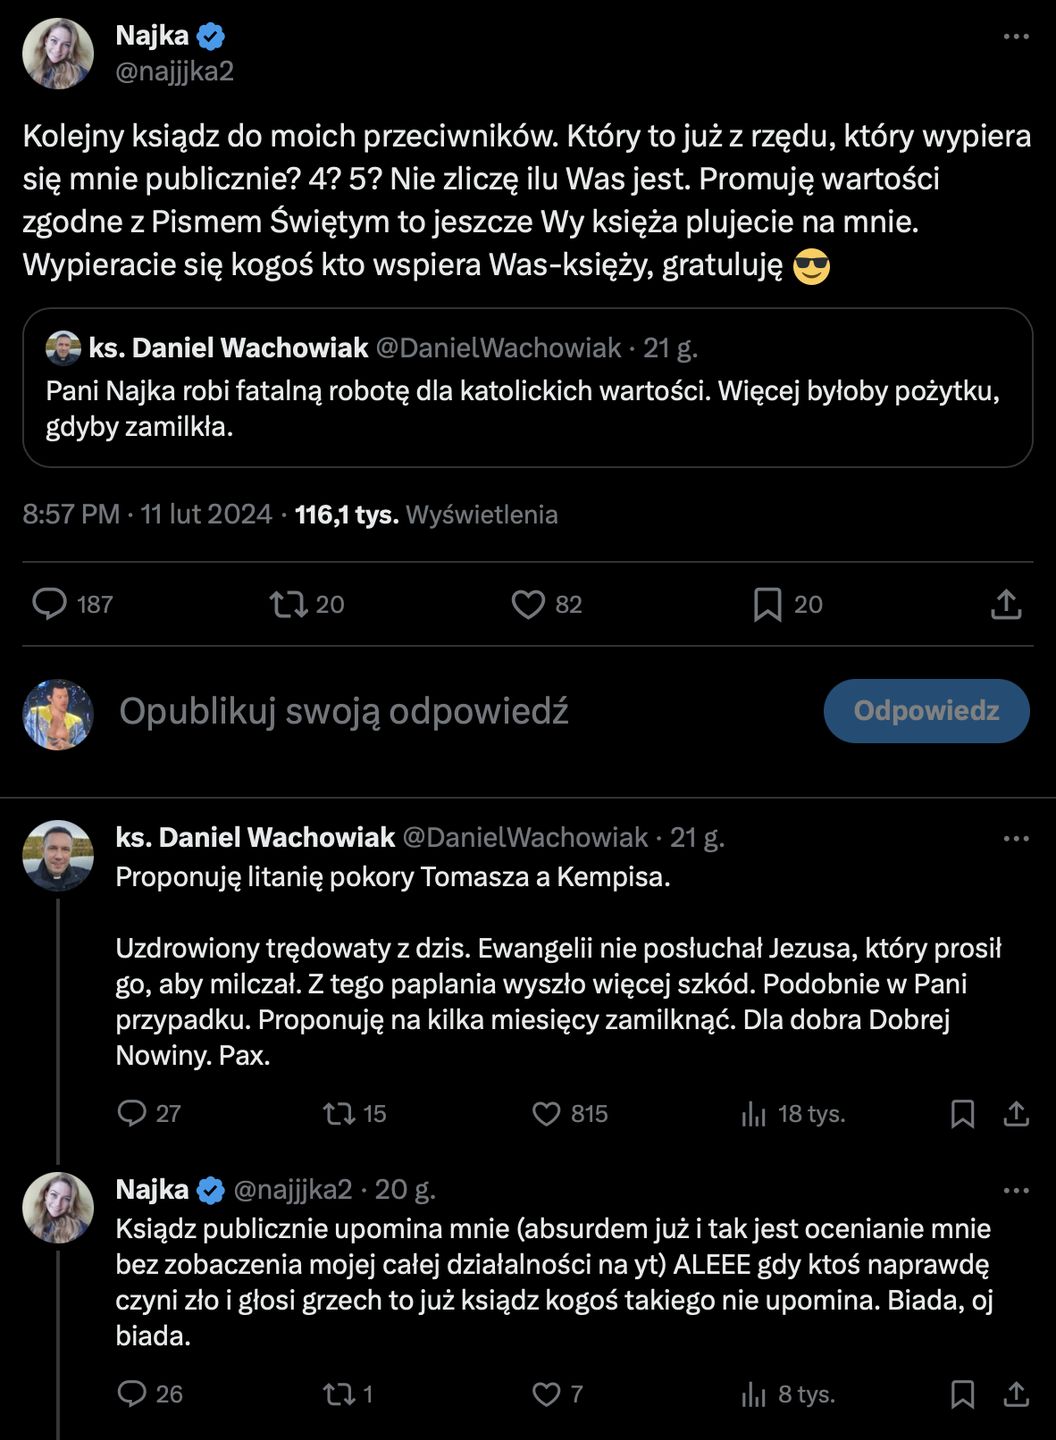Share Najka's reply with 8 tys. views

(1016, 1394)
